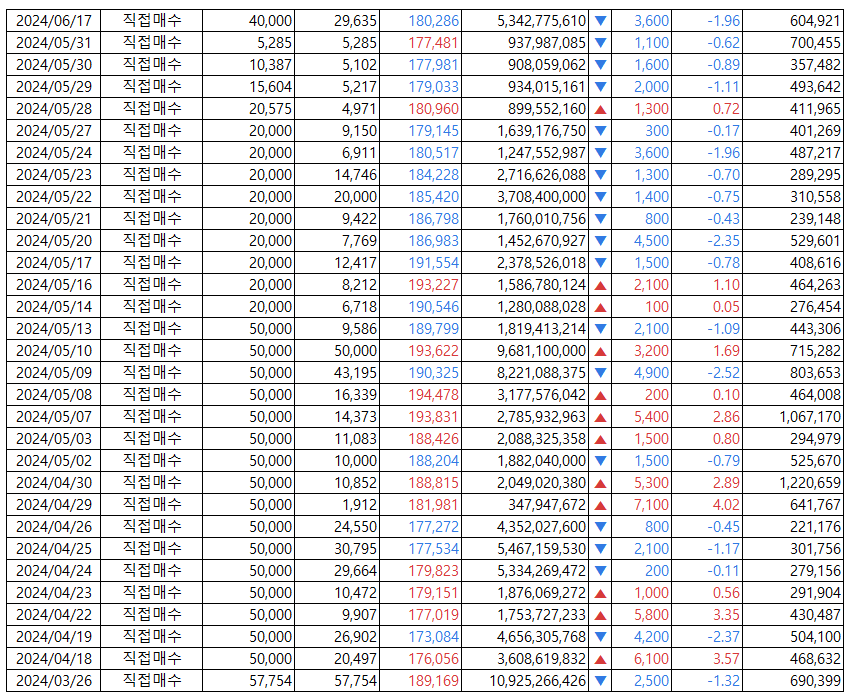Select volume 289,295

[815, 175]
